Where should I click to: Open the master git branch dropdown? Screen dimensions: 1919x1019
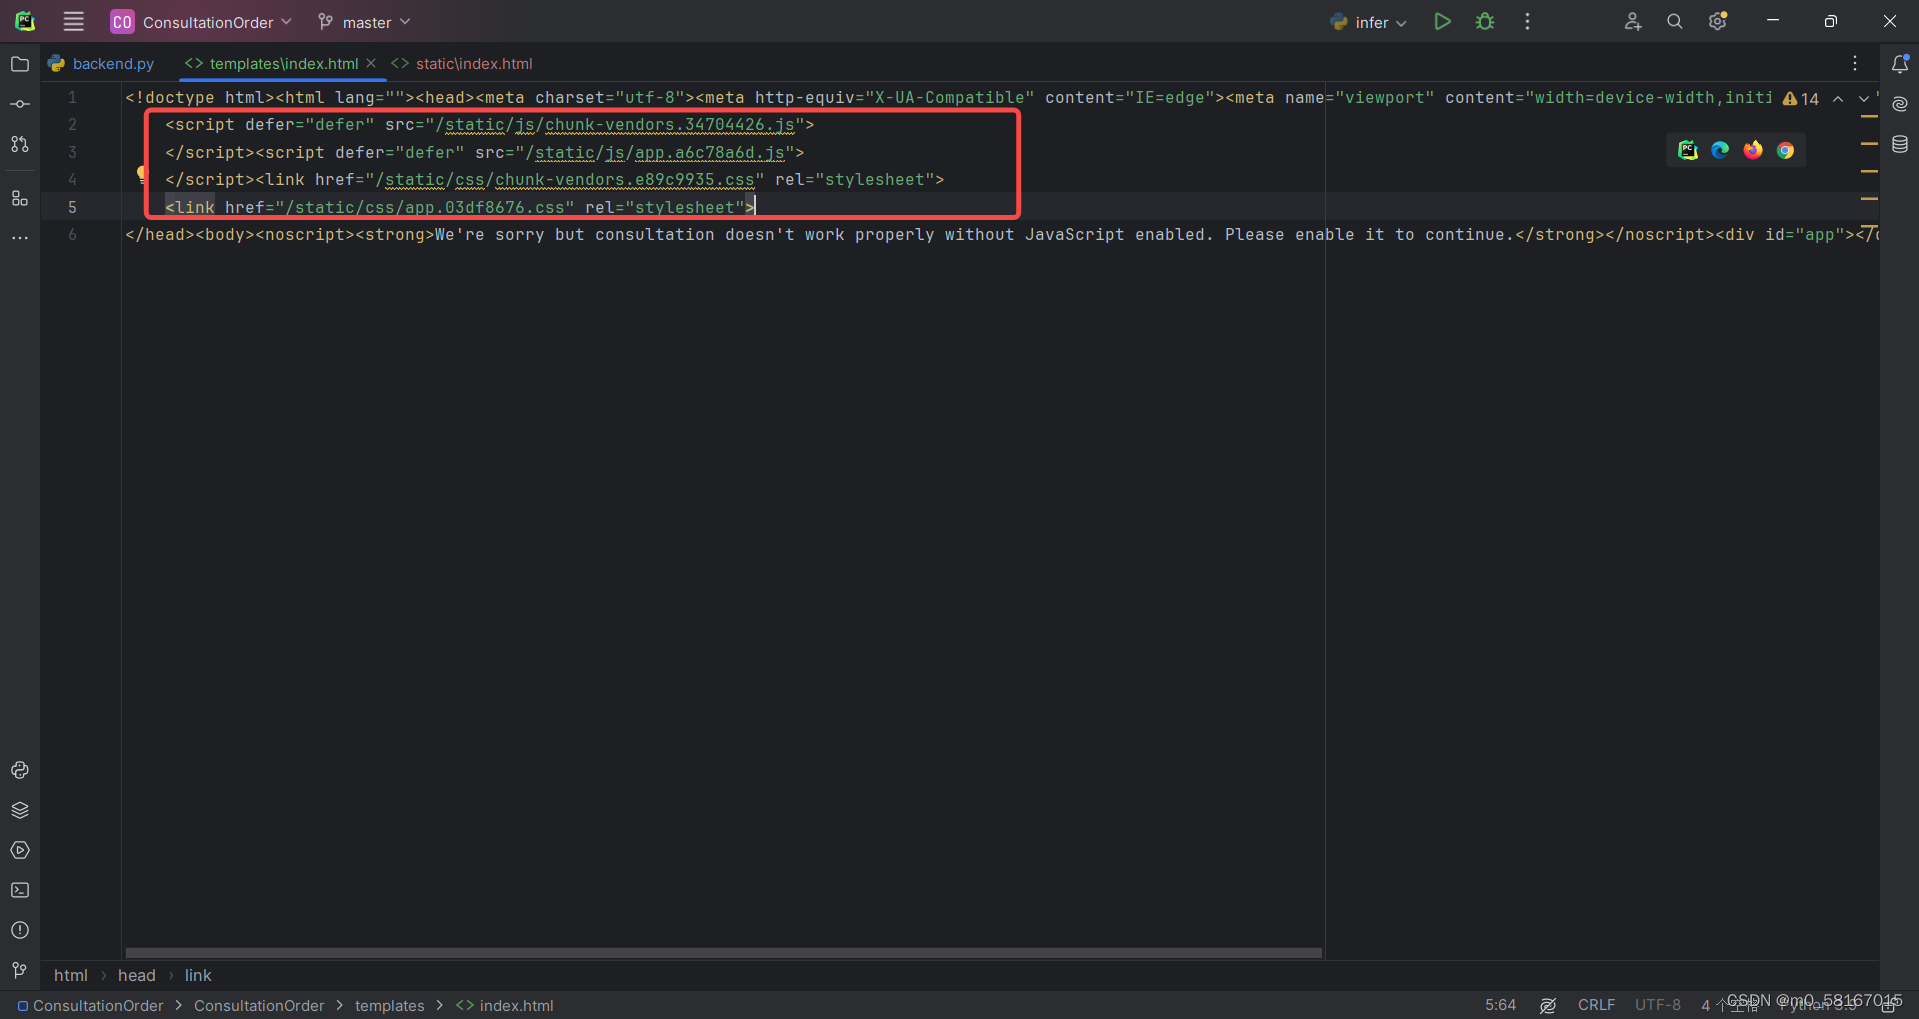tap(364, 22)
